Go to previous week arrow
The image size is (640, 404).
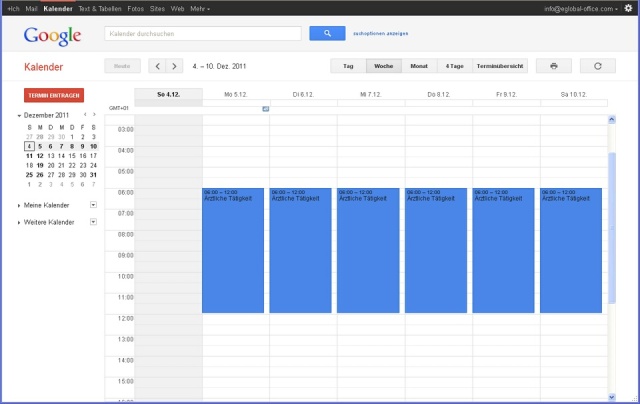point(157,66)
